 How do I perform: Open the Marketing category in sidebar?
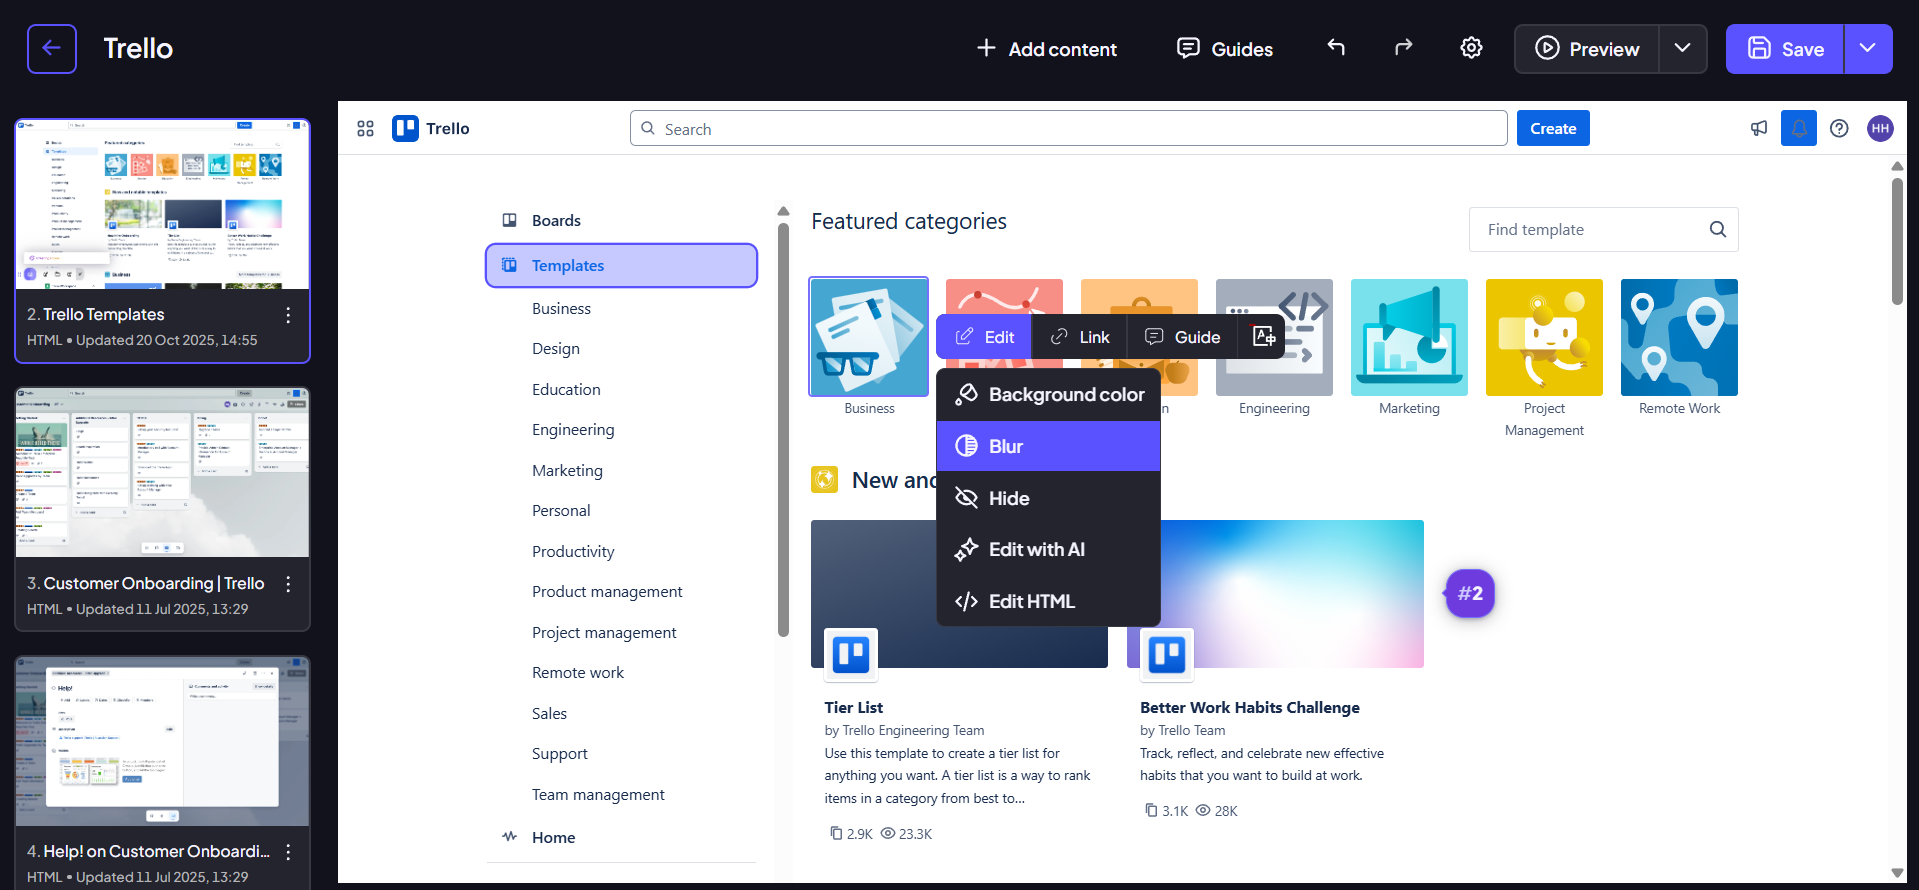567,470
